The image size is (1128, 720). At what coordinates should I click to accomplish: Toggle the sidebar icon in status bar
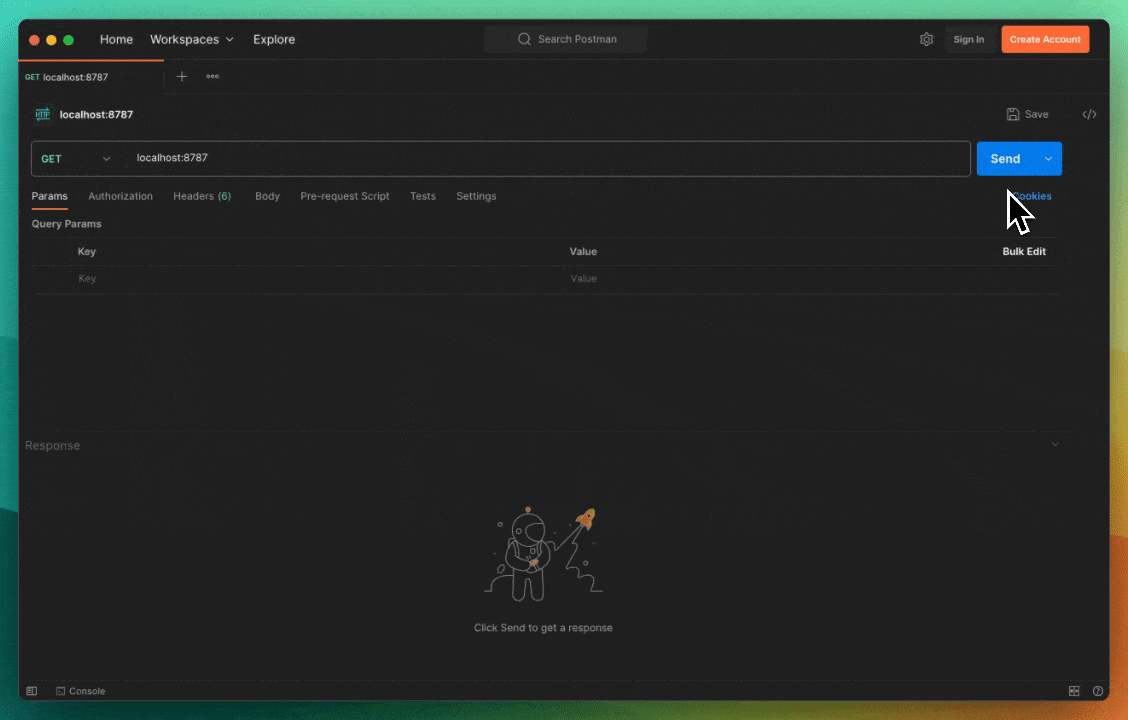(x=32, y=691)
